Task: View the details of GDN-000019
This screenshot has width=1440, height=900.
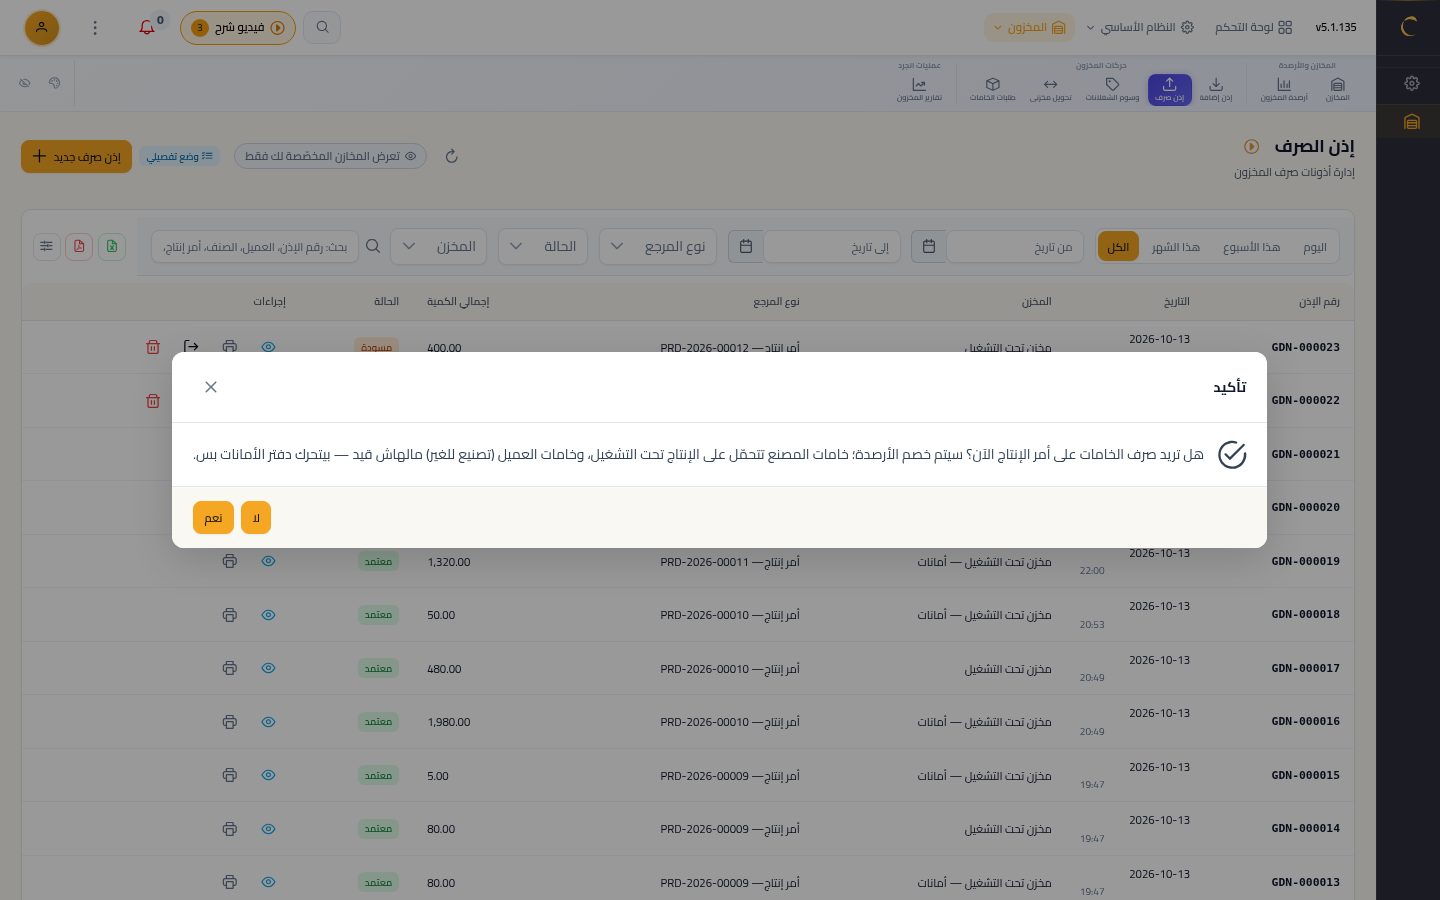Action: click(x=268, y=561)
